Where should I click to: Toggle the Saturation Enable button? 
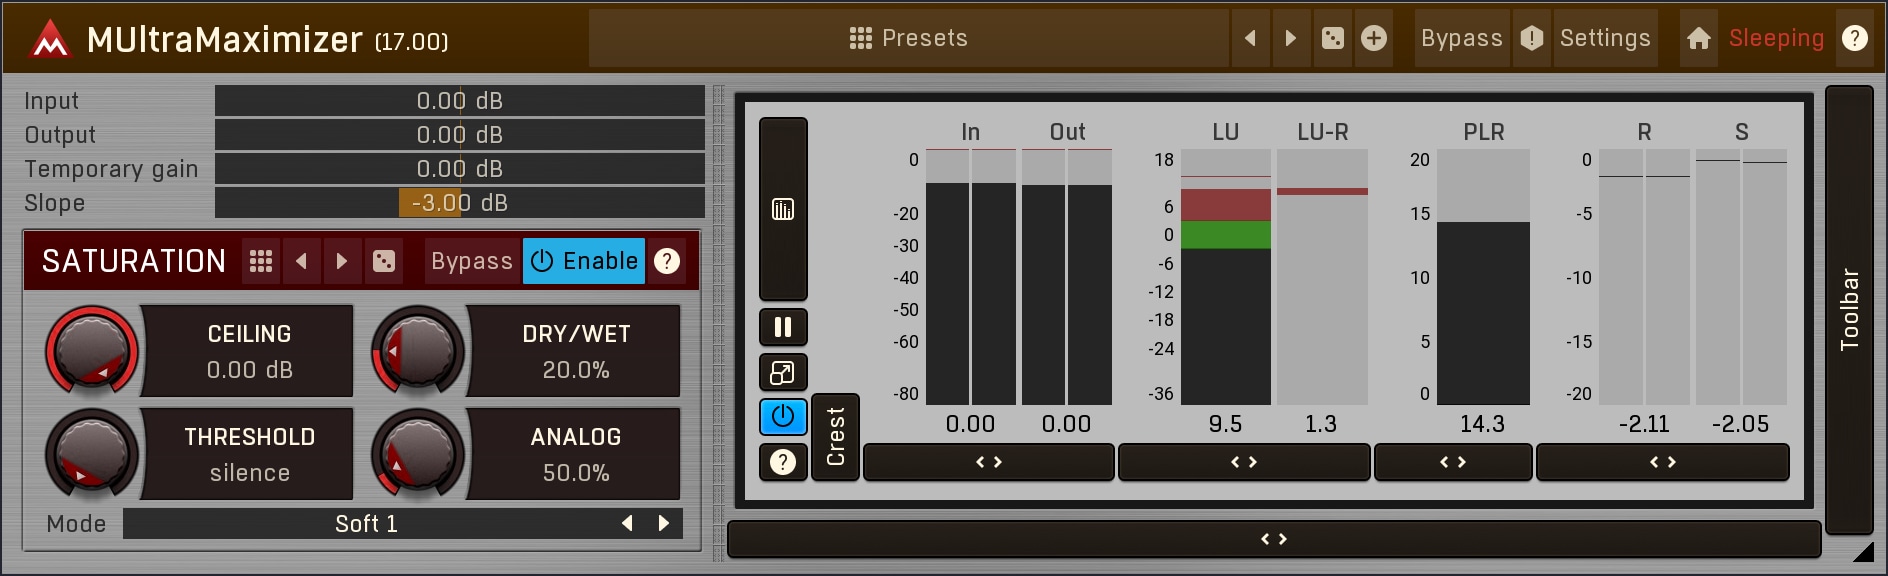click(x=584, y=261)
